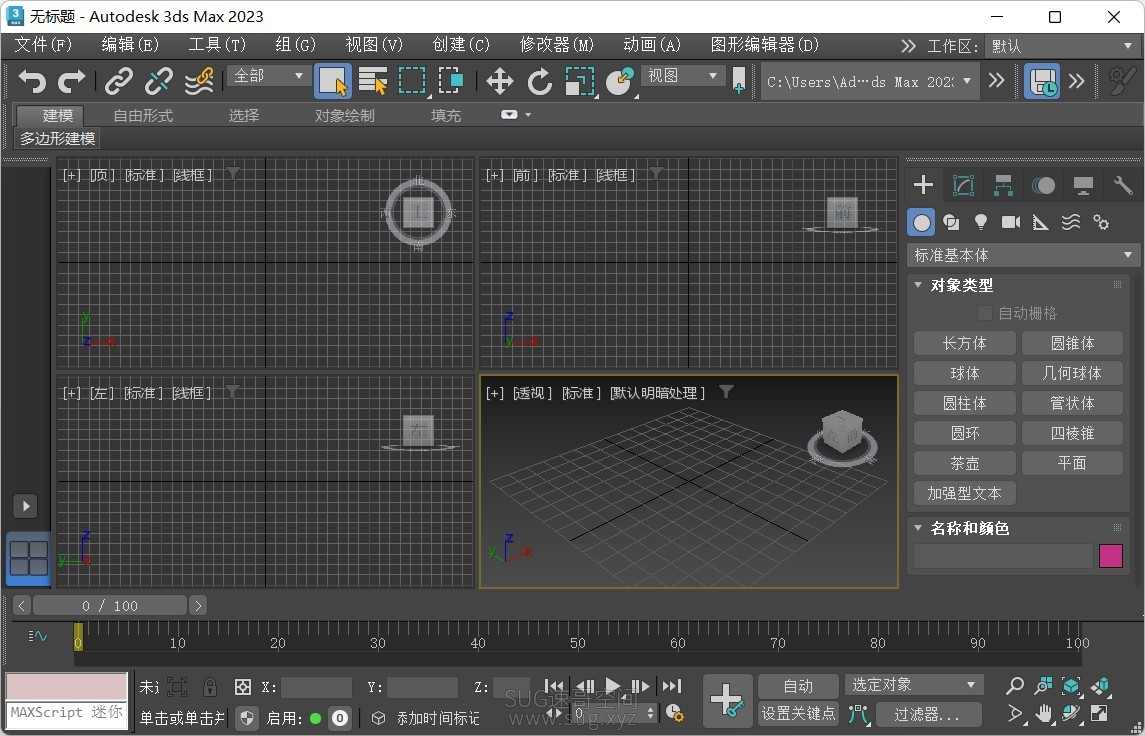Select the Lights category icon
1145x736 pixels.
981,223
